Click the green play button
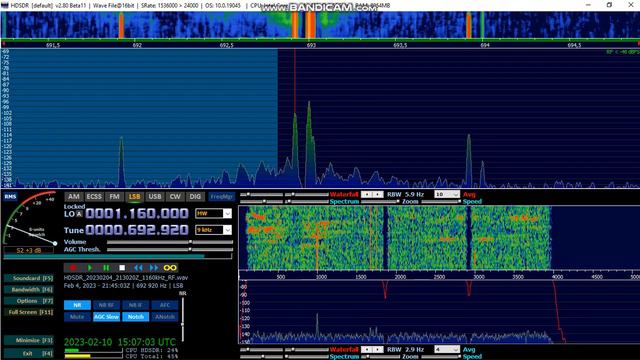Screen dimensions: 640x360 tap(90, 268)
